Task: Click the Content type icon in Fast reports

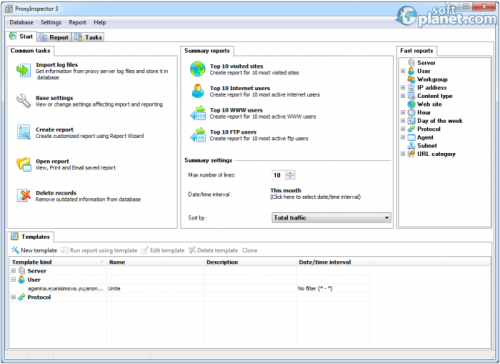Action: point(411,96)
